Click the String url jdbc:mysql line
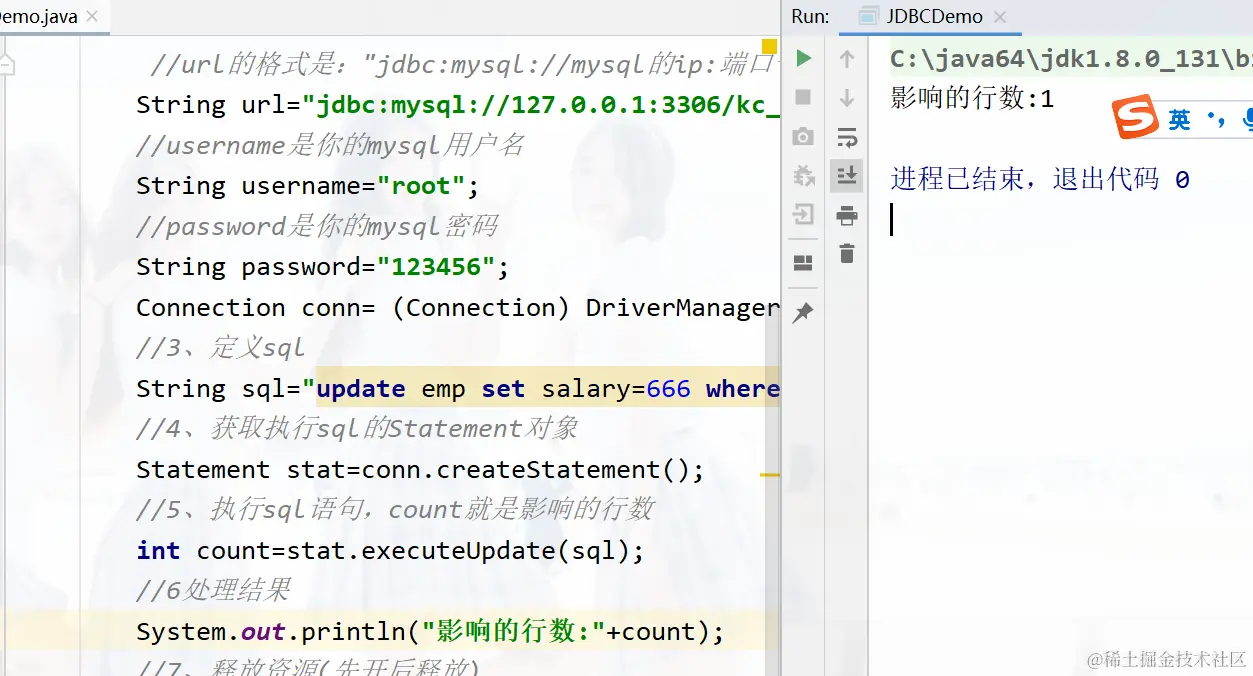This screenshot has width=1253, height=676. click(x=457, y=105)
